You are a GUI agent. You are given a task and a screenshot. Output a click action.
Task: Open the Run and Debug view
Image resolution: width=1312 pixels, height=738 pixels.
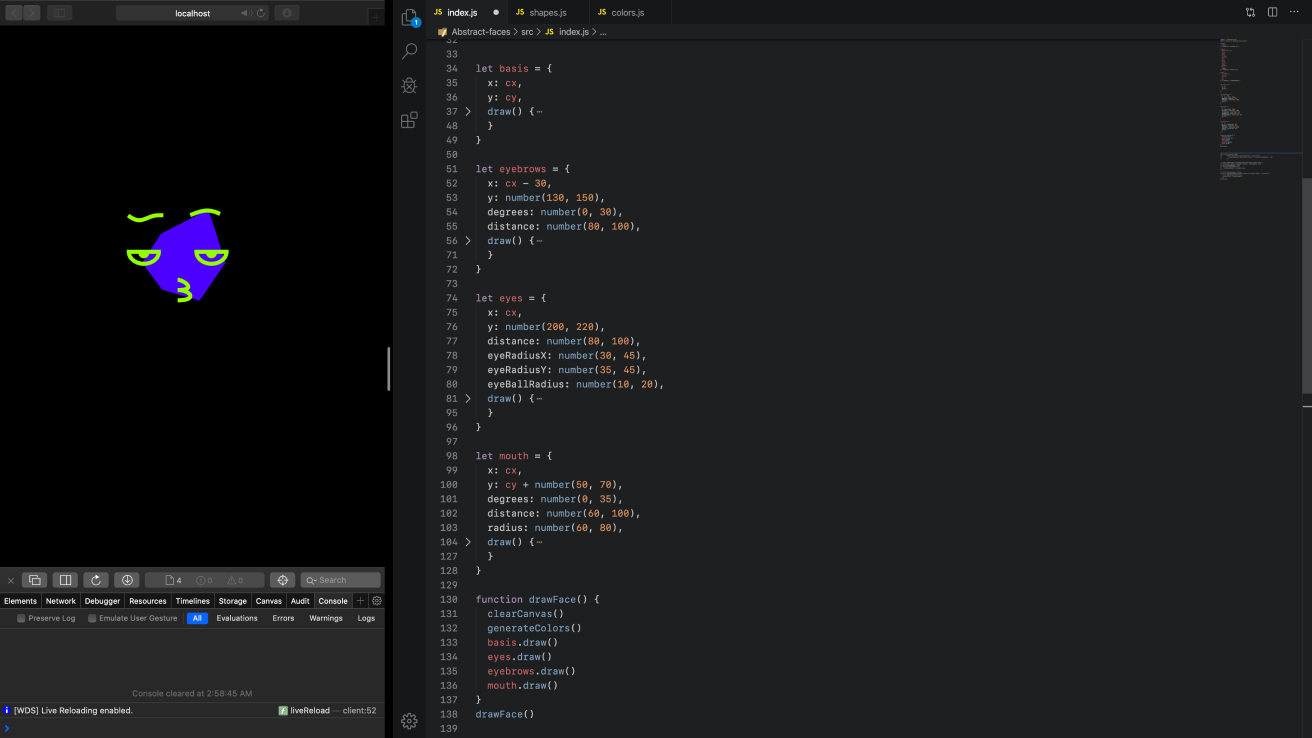[x=409, y=86]
